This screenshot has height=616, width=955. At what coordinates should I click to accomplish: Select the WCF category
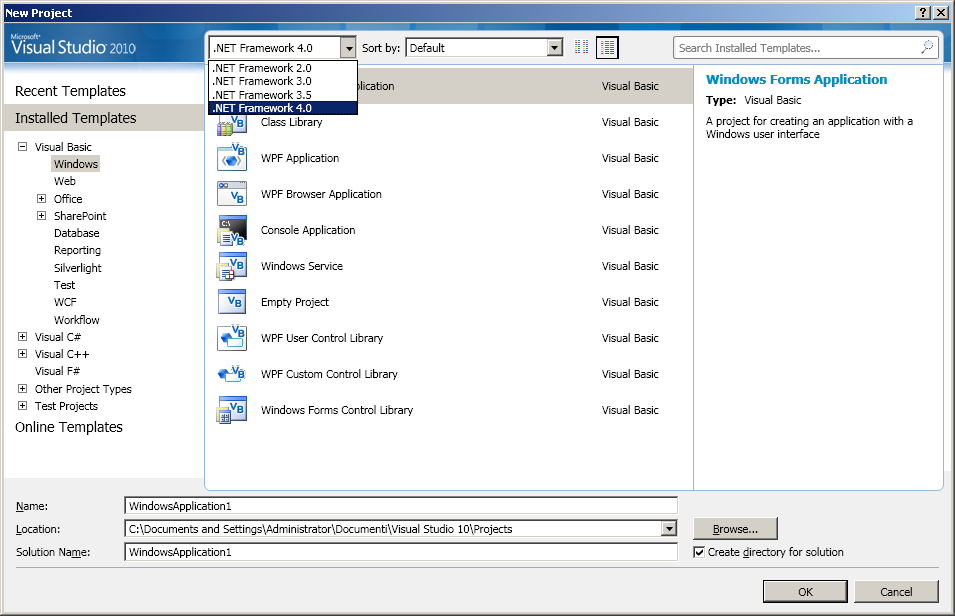(x=65, y=302)
